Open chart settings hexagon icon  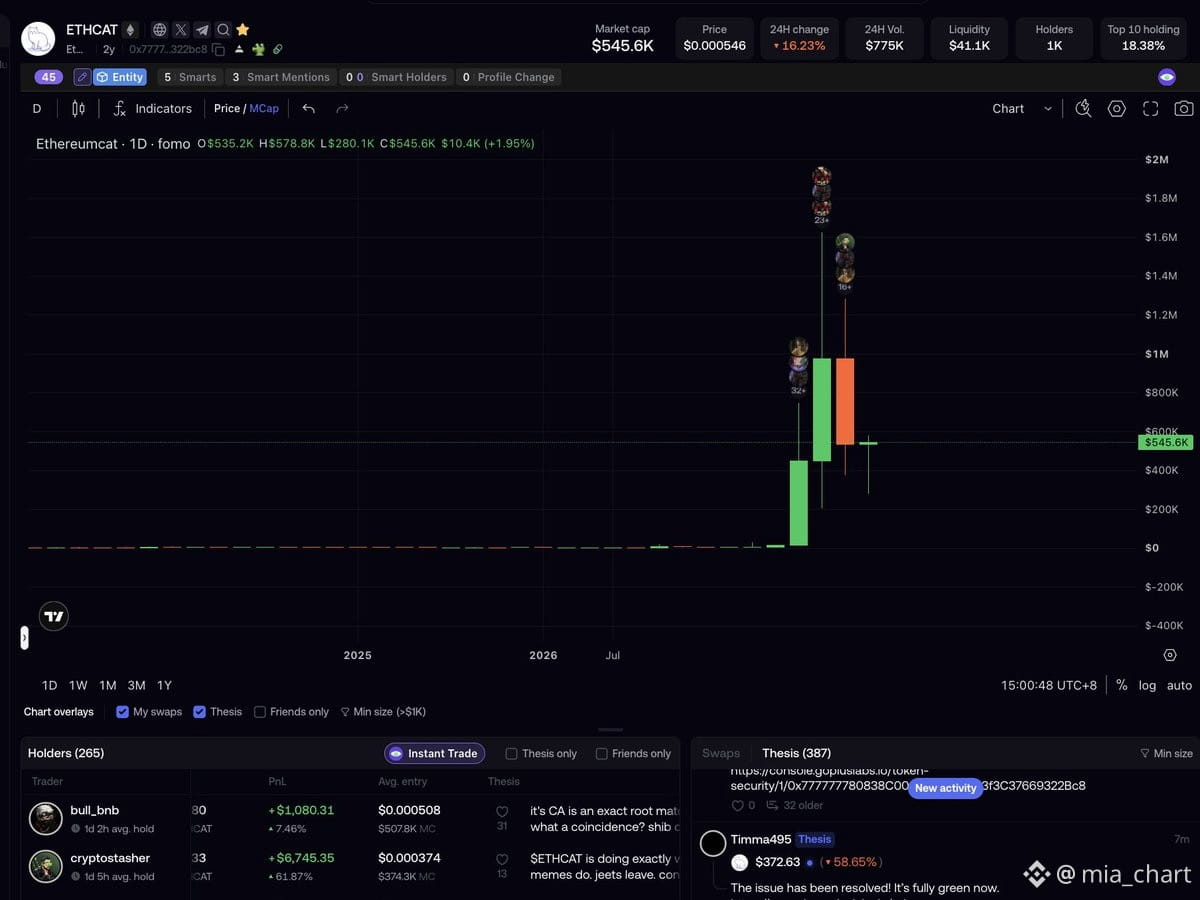(x=1117, y=108)
